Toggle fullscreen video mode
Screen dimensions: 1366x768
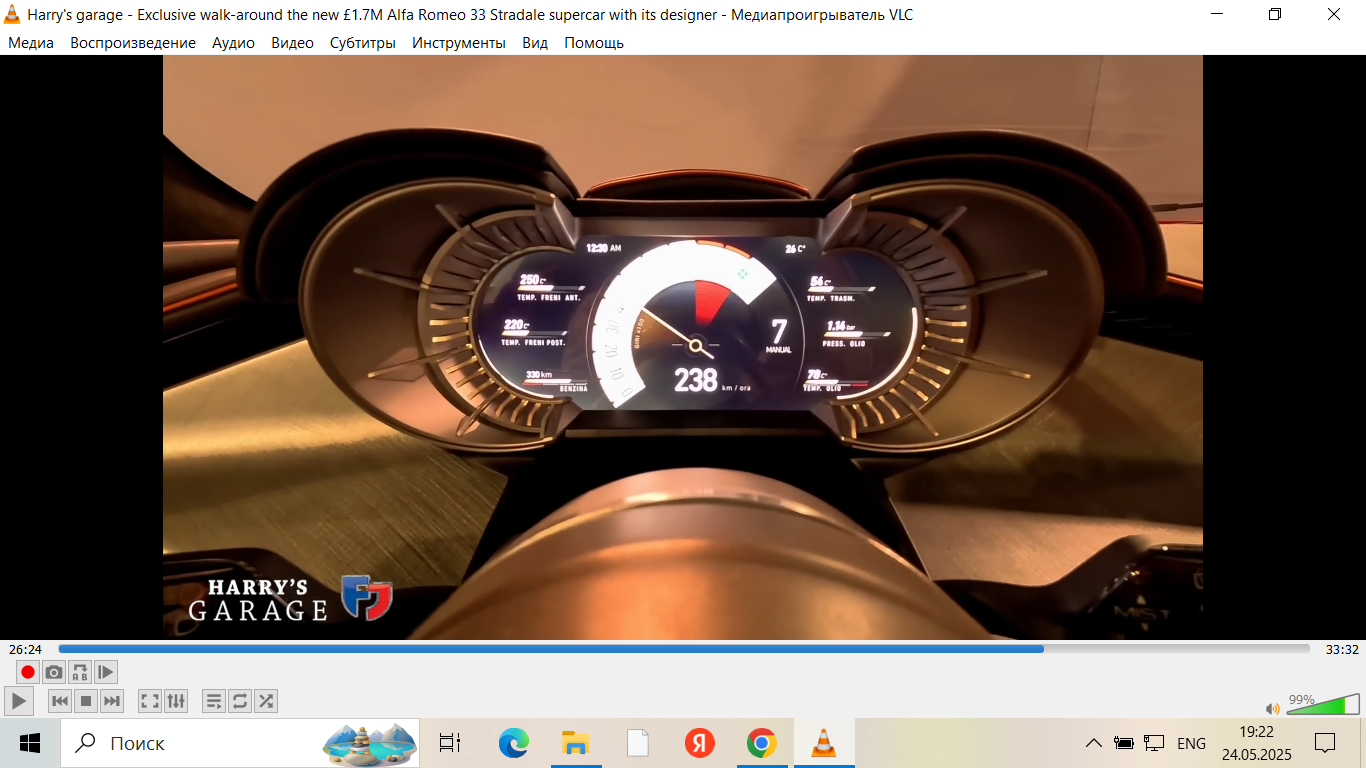(x=150, y=701)
